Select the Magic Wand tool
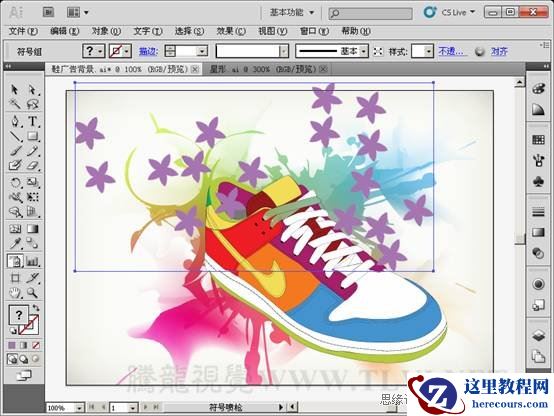Image resolution: width=554 pixels, height=416 pixels. (14, 104)
